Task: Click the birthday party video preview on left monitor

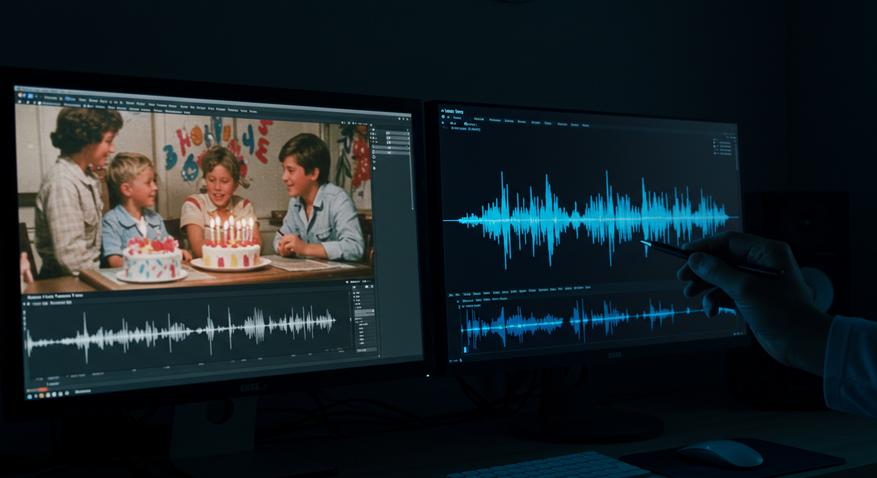Action: 194,196
